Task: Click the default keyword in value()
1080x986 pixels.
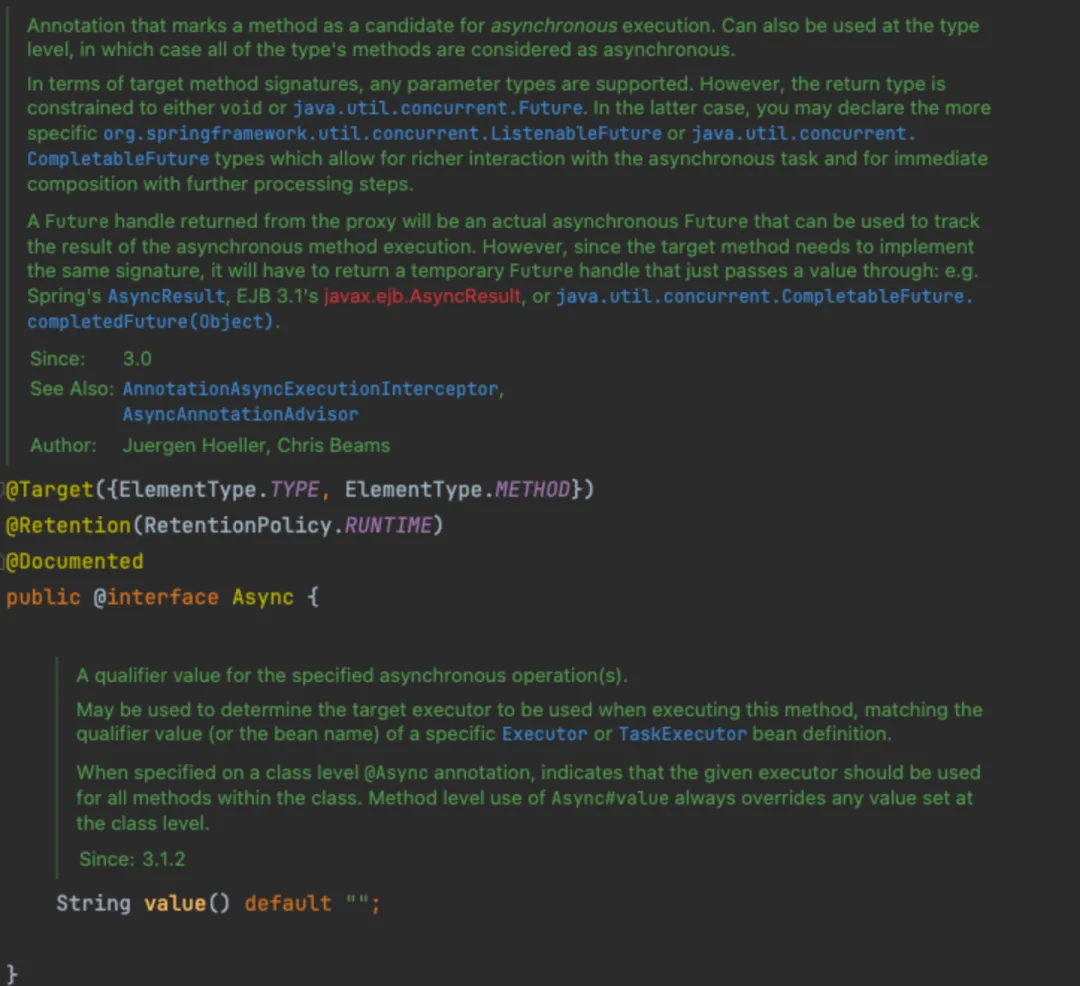Action: [x=288, y=903]
